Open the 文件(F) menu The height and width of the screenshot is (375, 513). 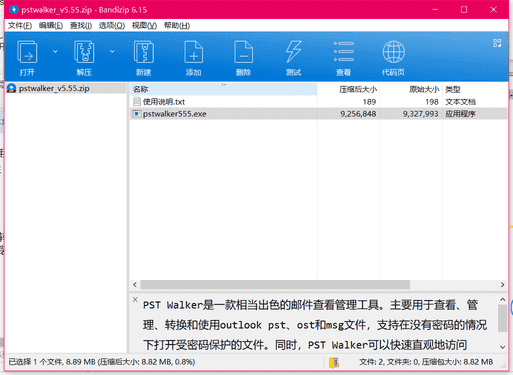click(20, 26)
